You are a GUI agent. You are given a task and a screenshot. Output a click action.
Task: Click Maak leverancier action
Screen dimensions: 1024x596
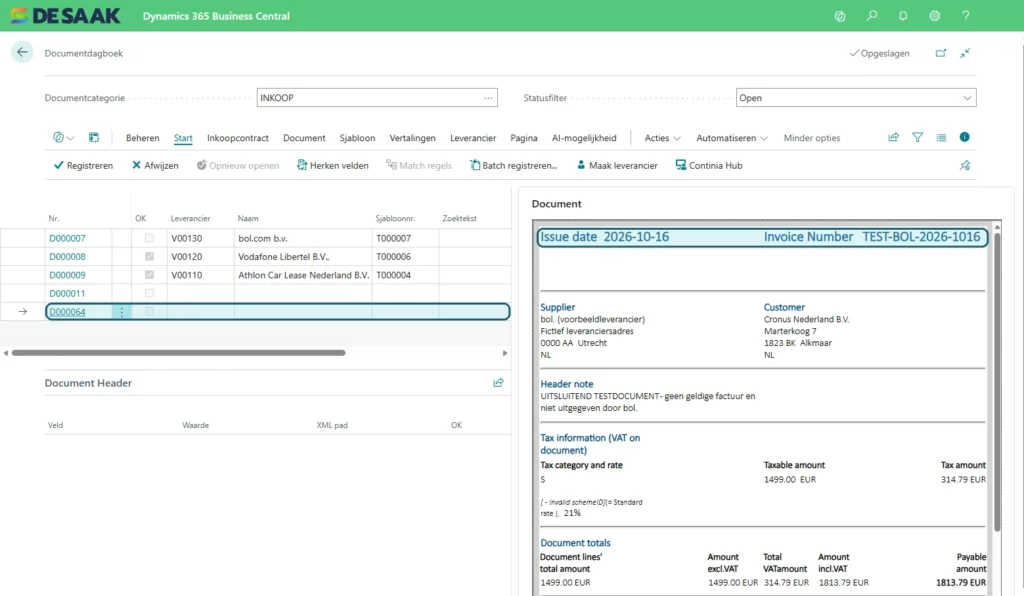tap(616, 166)
